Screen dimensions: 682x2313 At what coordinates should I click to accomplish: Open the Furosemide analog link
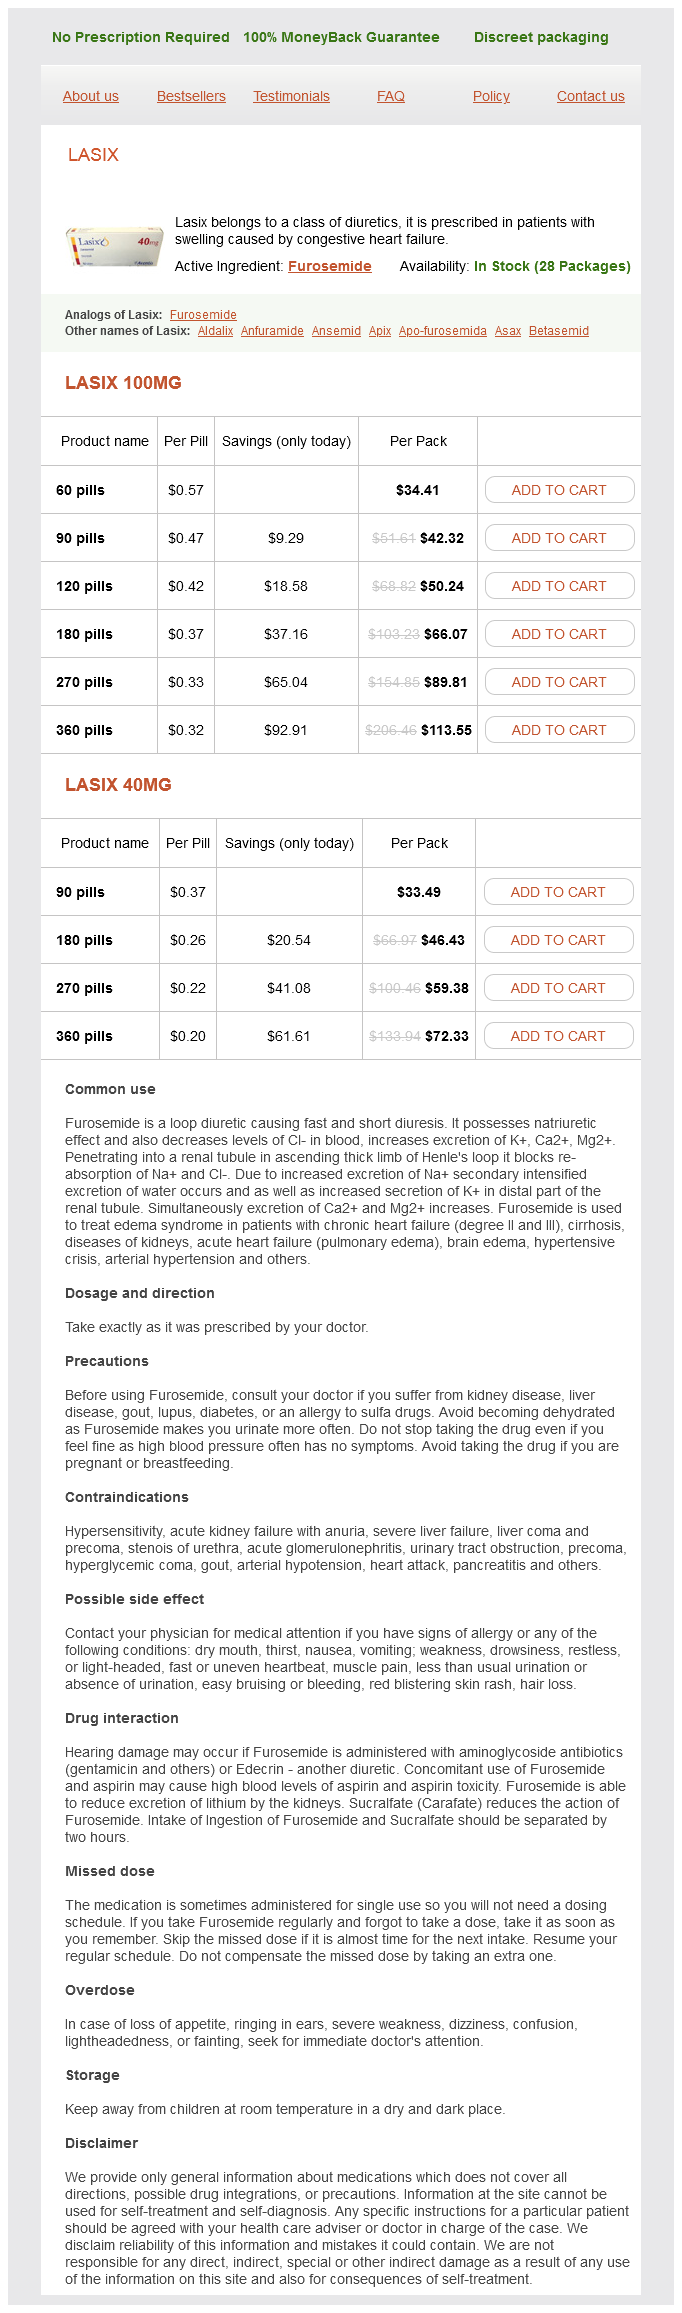pos(203,315)
